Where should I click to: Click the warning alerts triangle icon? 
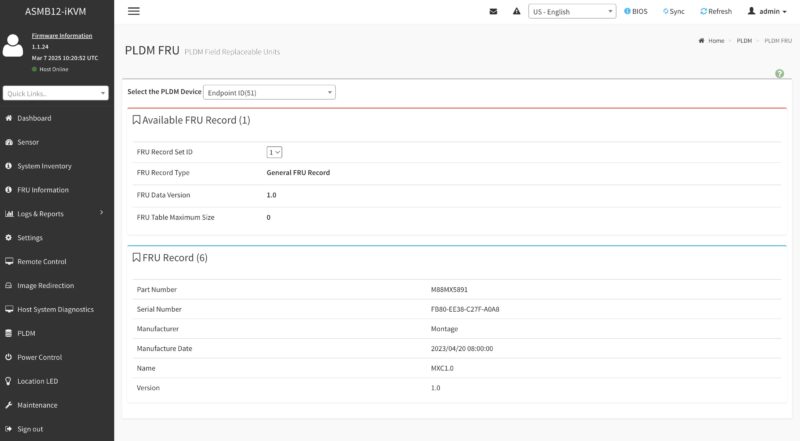[x=516, y=11]
